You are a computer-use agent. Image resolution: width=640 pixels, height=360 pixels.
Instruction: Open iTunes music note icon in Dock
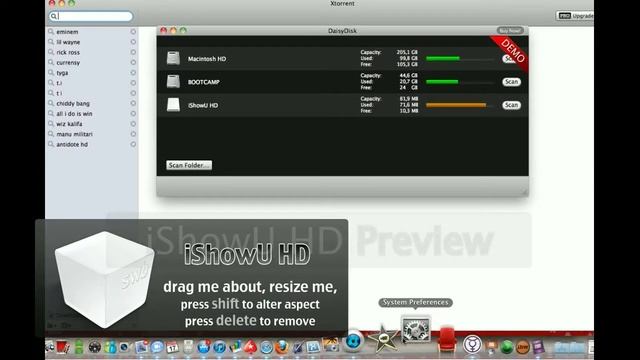coord(219,347)
